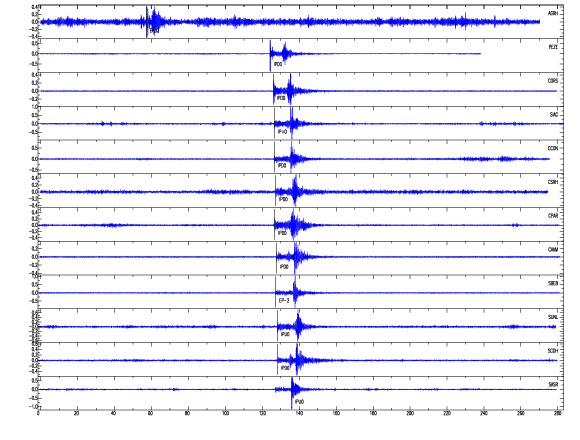
Task: Select the phase pick line on second trace
Action: point(270,55)
